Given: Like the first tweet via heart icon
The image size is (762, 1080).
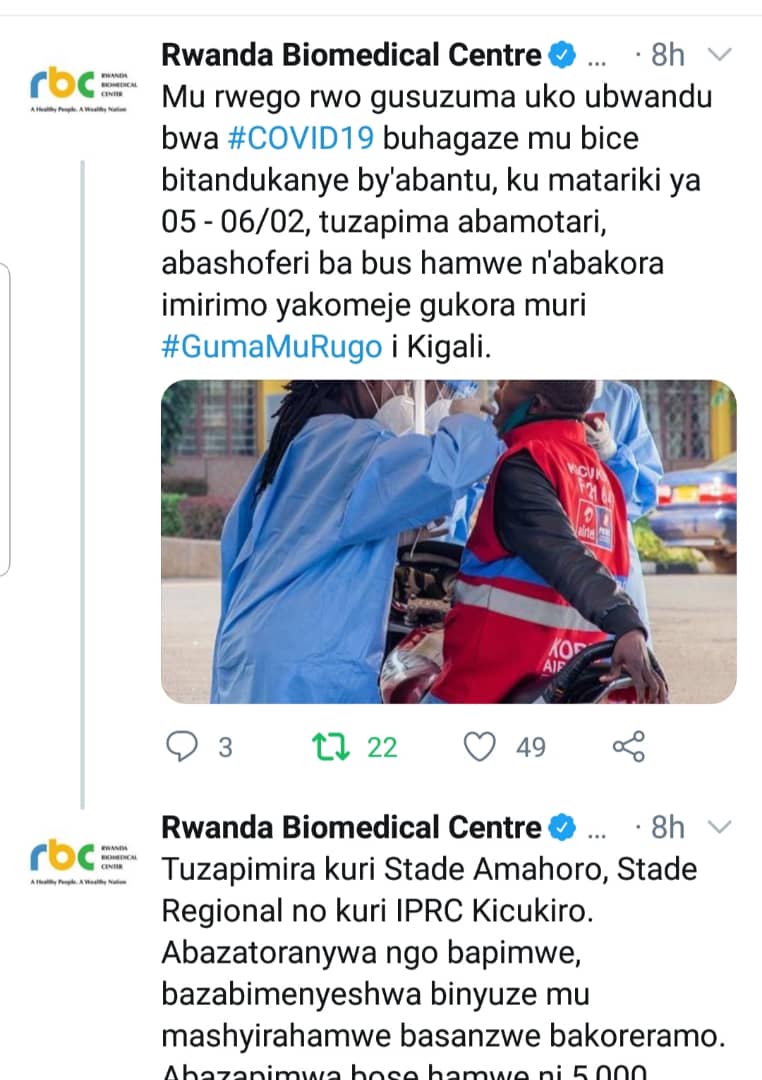Looking at the screenshot, I should [x=480, y=747].
